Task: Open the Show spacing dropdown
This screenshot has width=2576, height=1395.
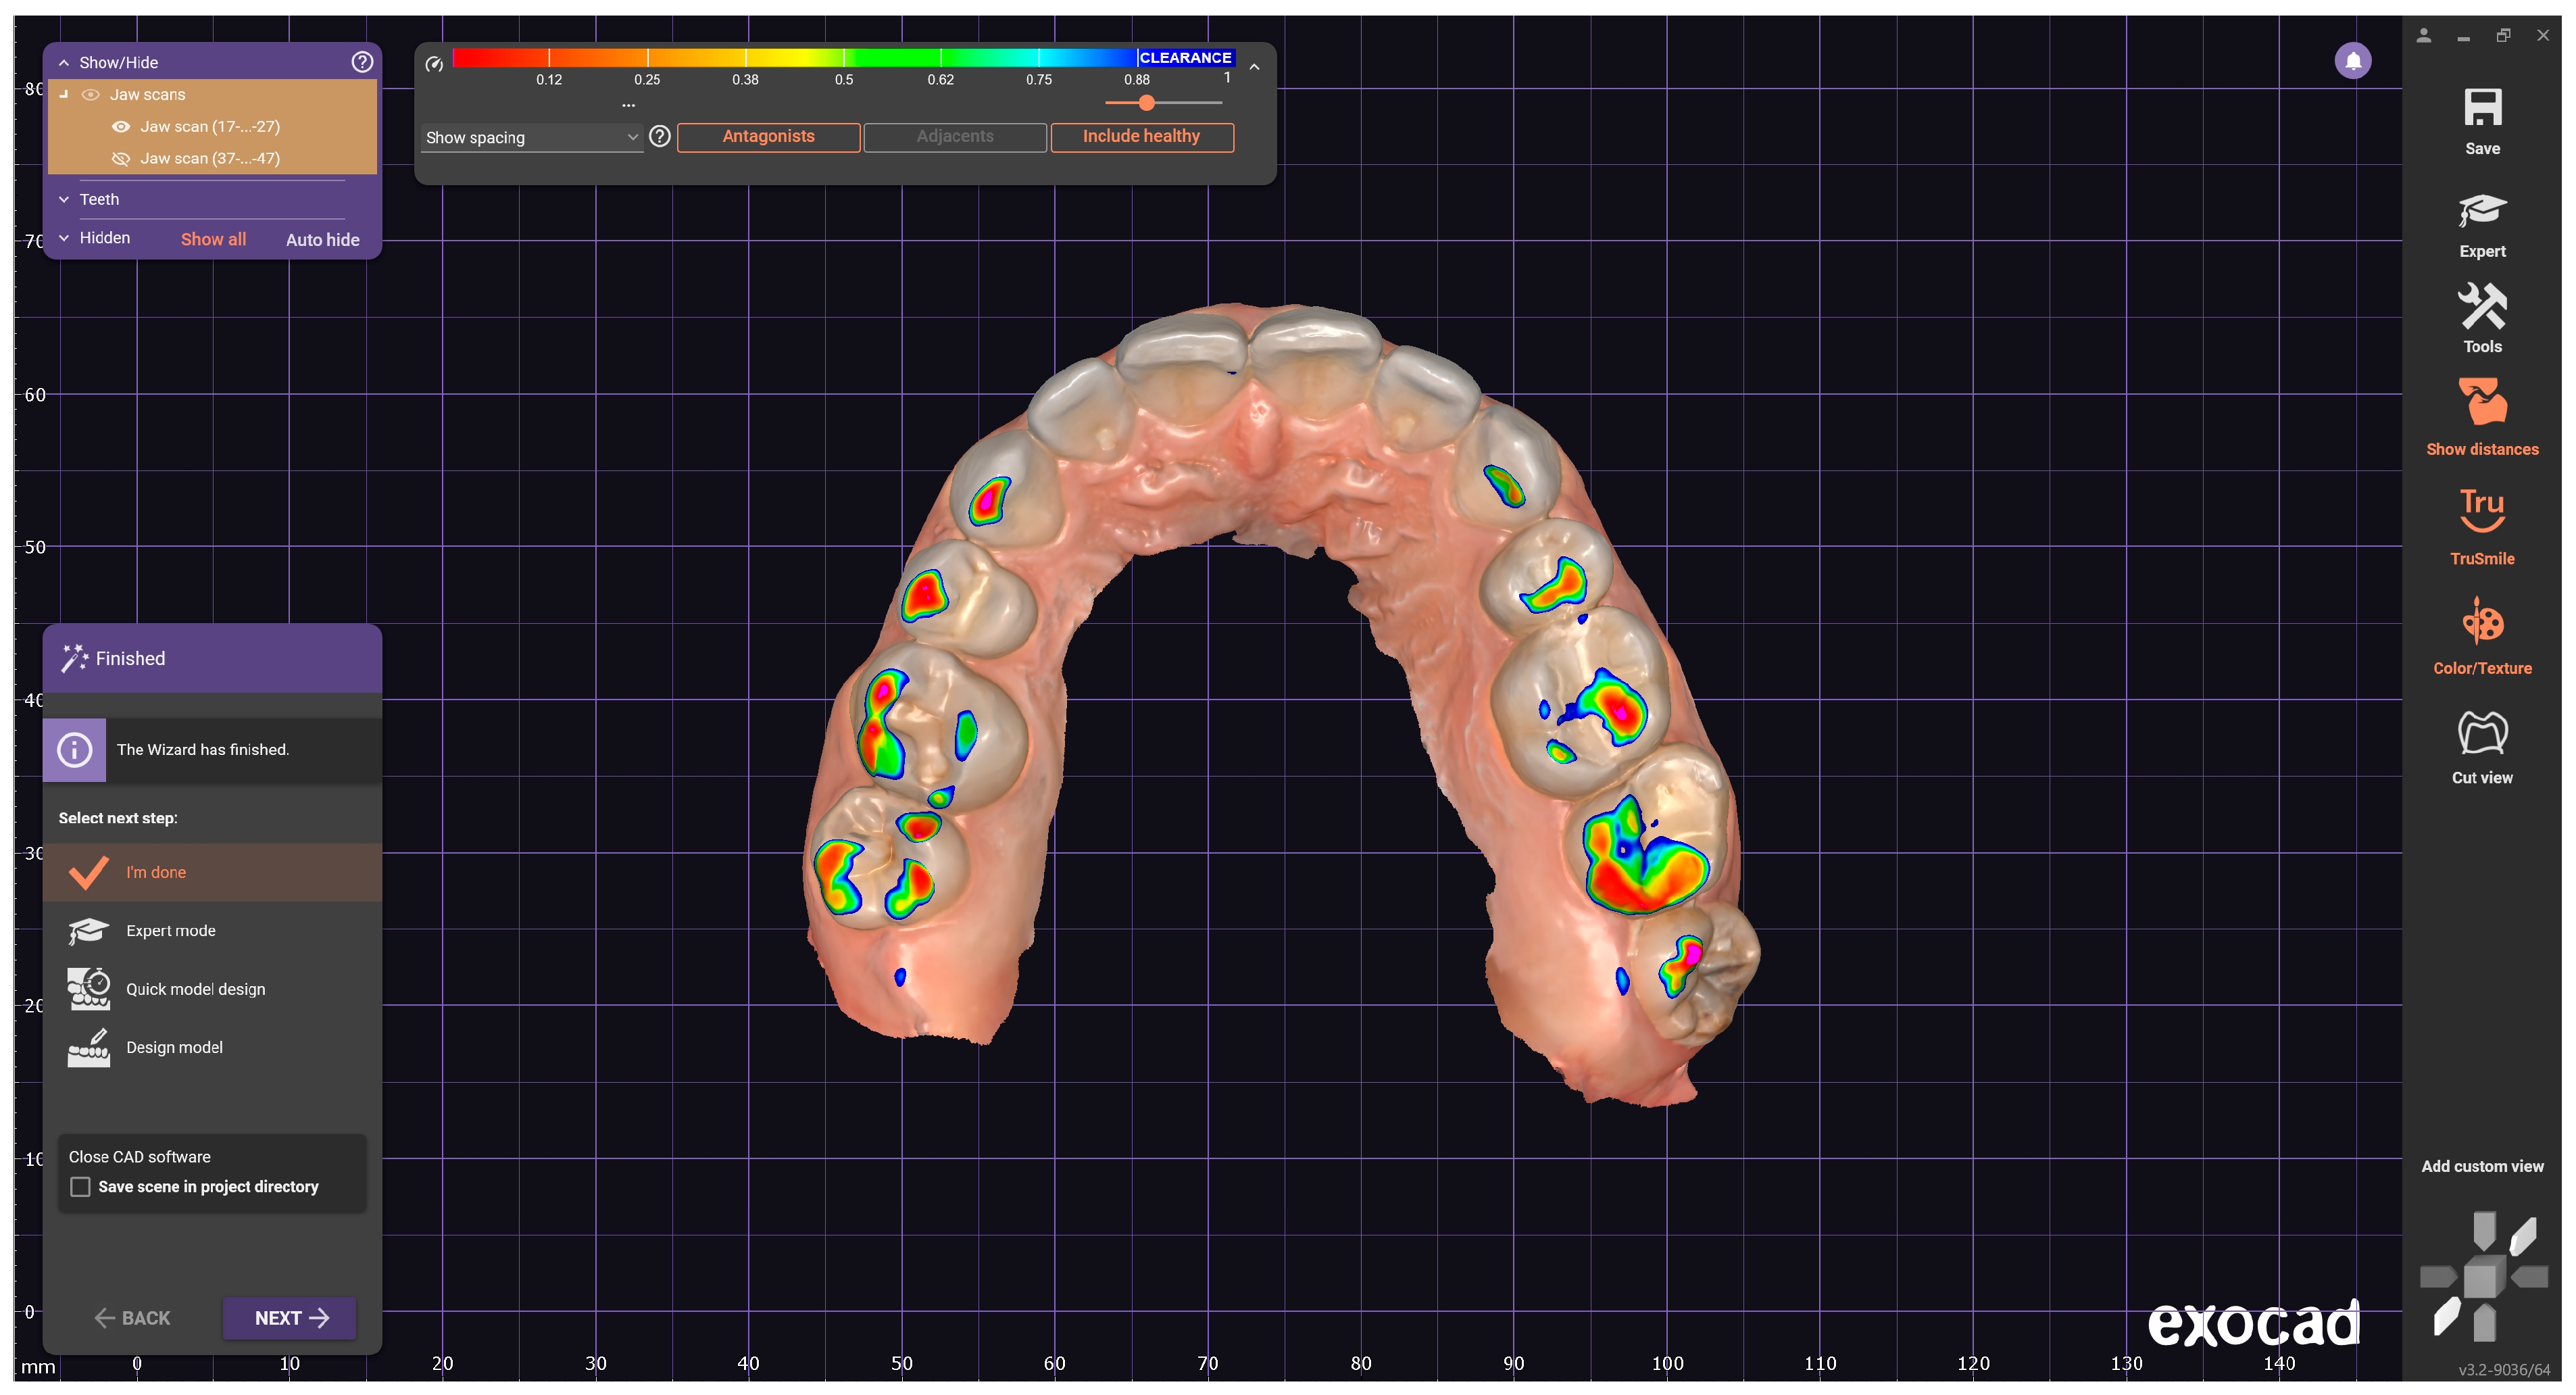Action: coord(531,137)
